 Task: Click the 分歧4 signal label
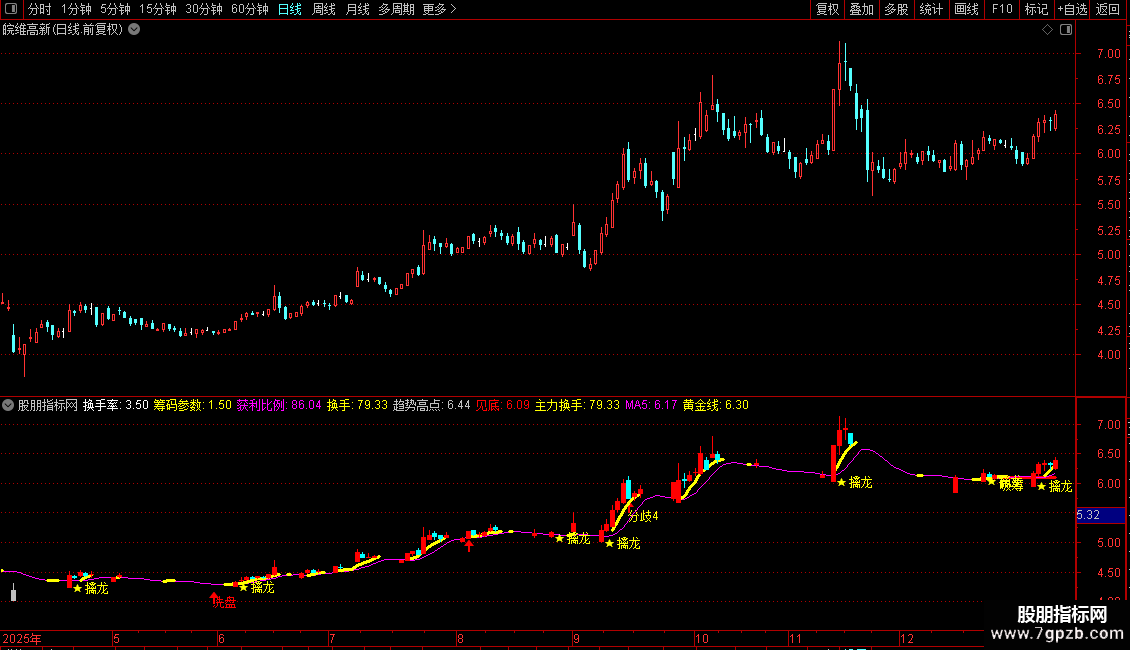[643, 516]
